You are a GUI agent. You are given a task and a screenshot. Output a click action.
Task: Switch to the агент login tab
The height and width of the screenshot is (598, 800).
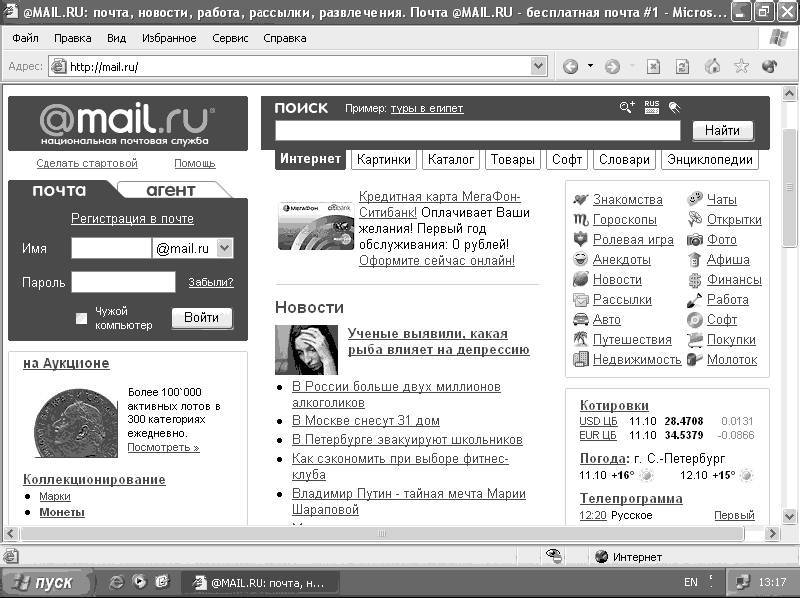pyautogui.click(x=171, y=190)
